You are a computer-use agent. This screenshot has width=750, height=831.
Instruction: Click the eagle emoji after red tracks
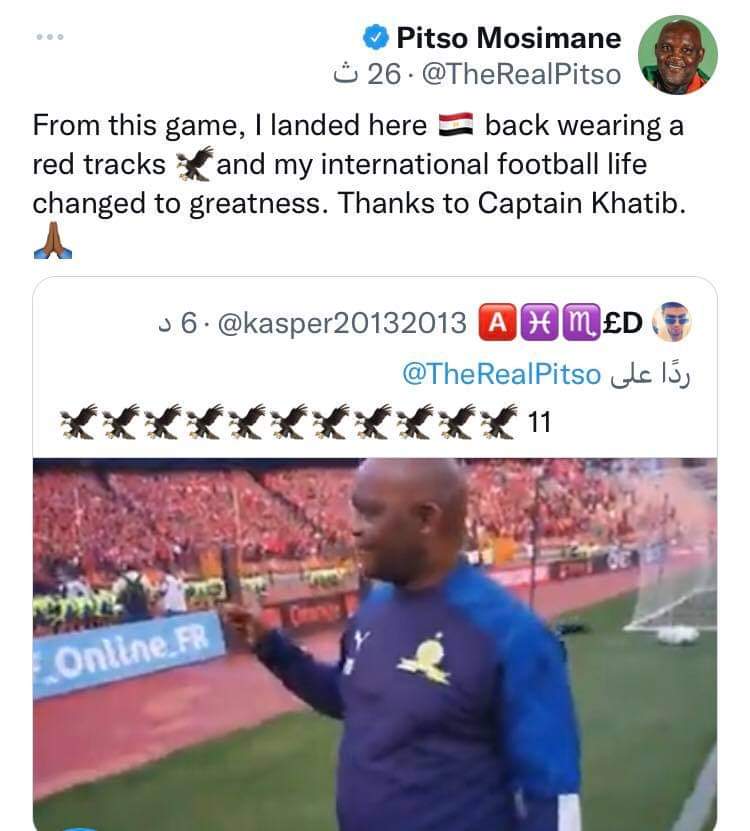pyautogui.click(x=195, y=164)
